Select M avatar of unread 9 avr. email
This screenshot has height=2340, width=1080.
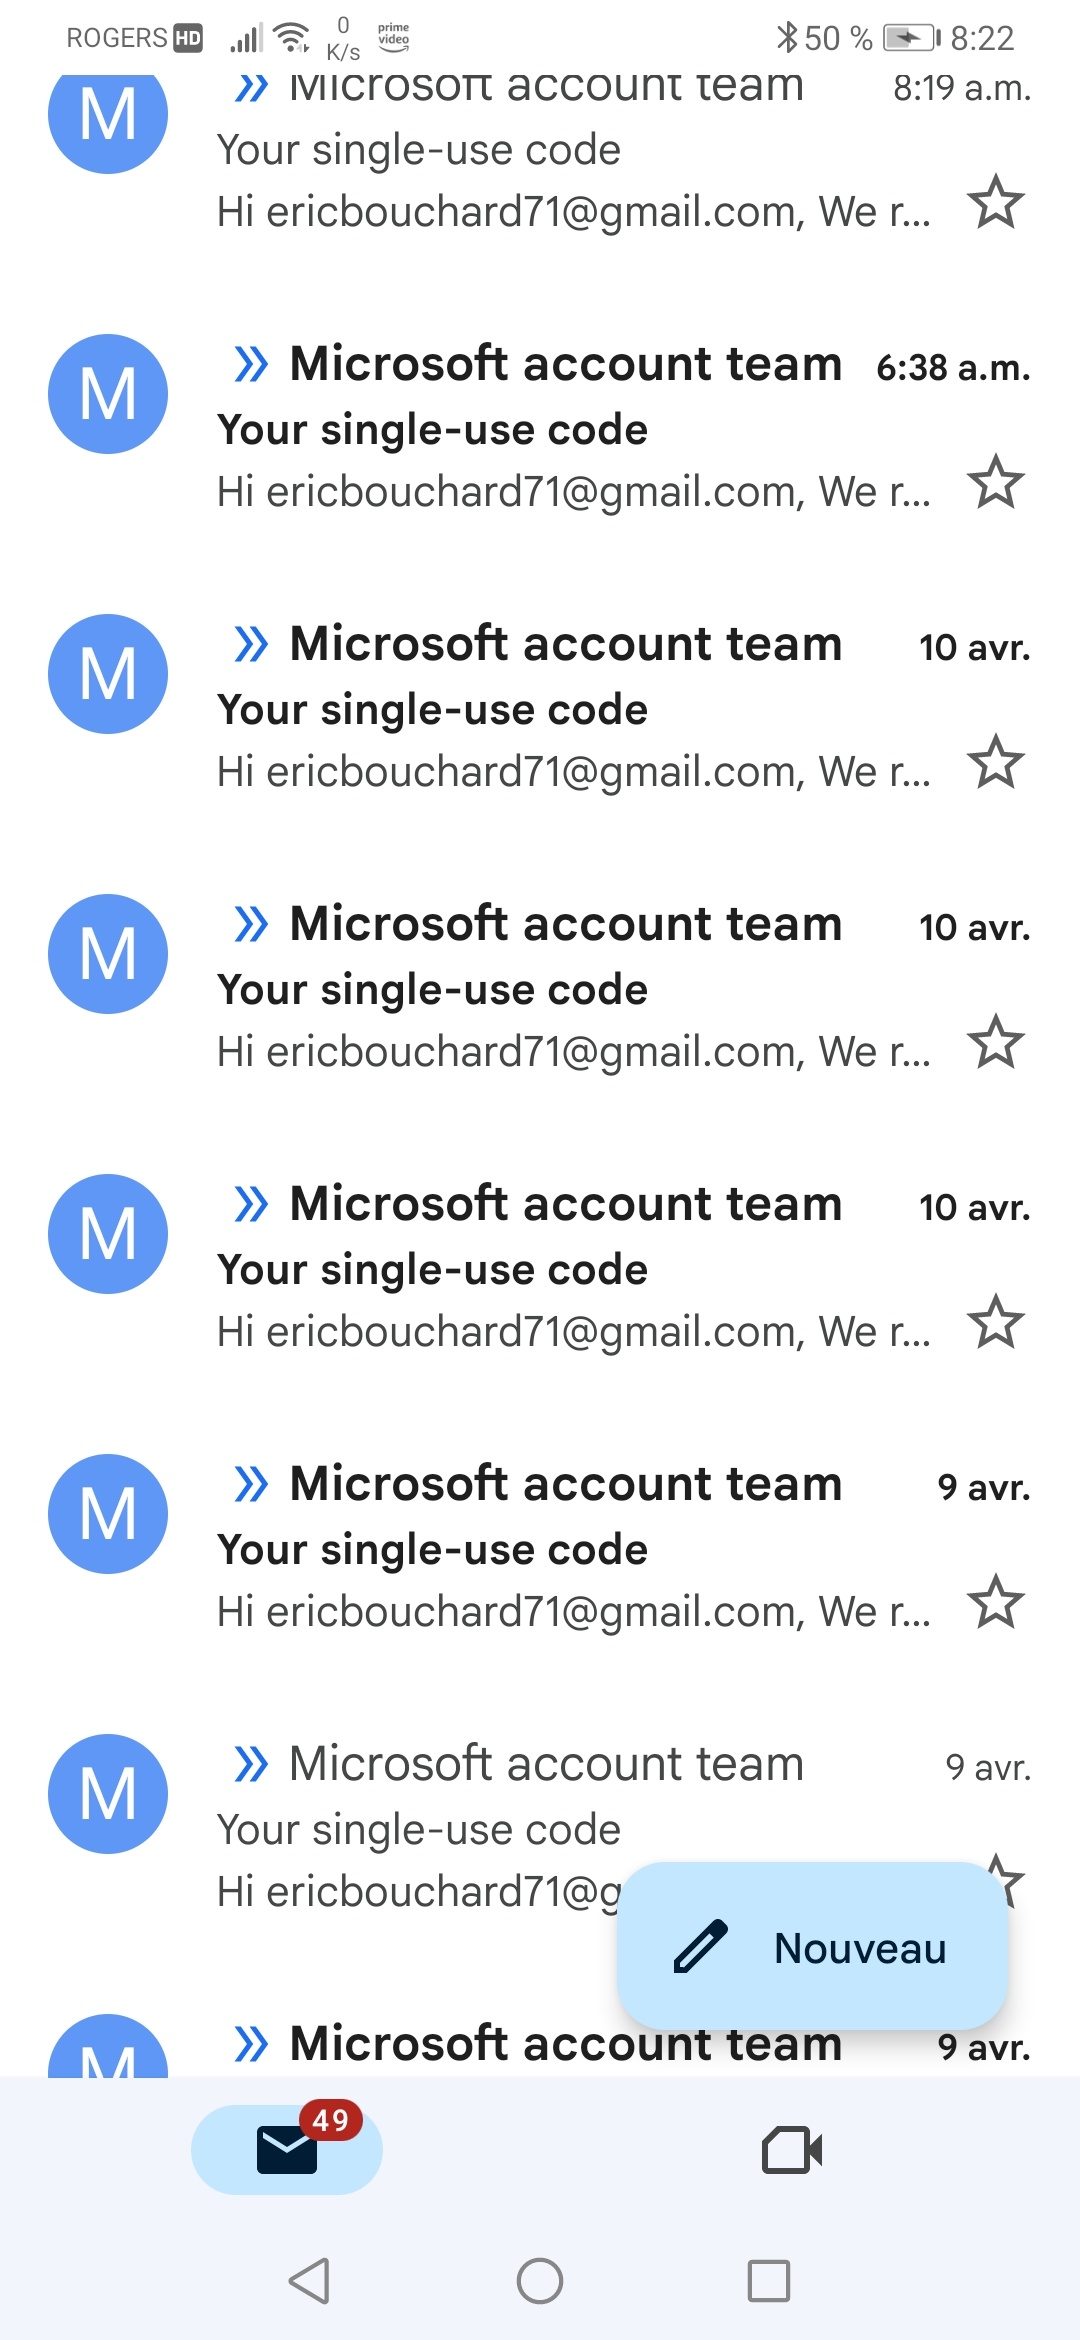[108, 1514]
